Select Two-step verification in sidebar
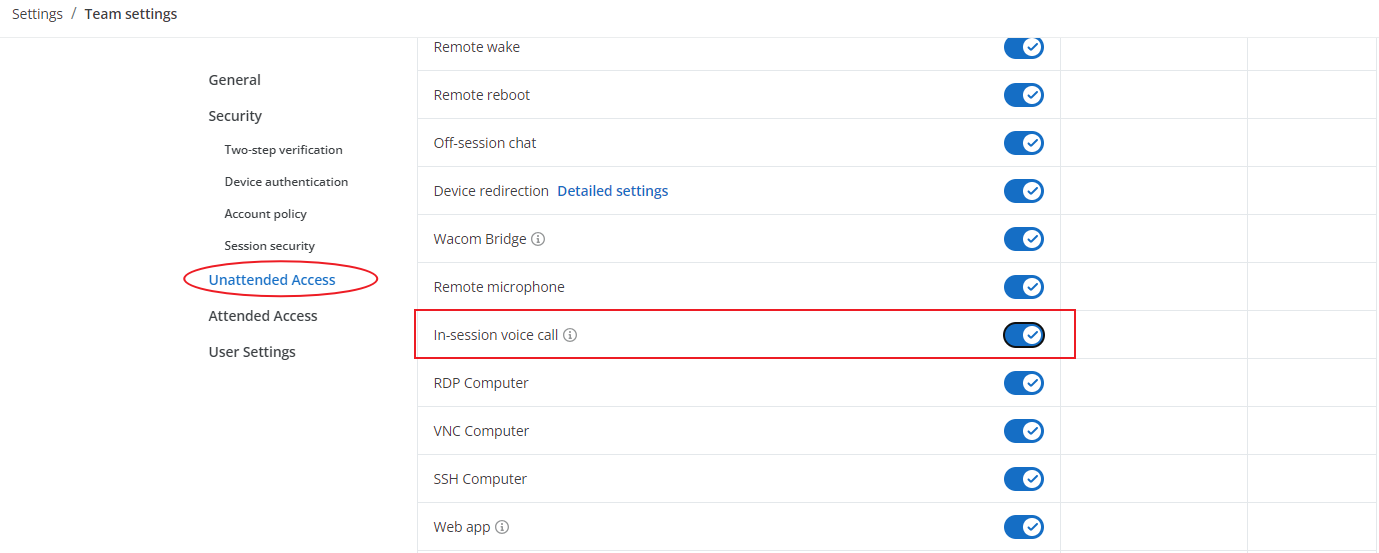Viewport: 1379px width, 553px height. (x=283, y=150)
